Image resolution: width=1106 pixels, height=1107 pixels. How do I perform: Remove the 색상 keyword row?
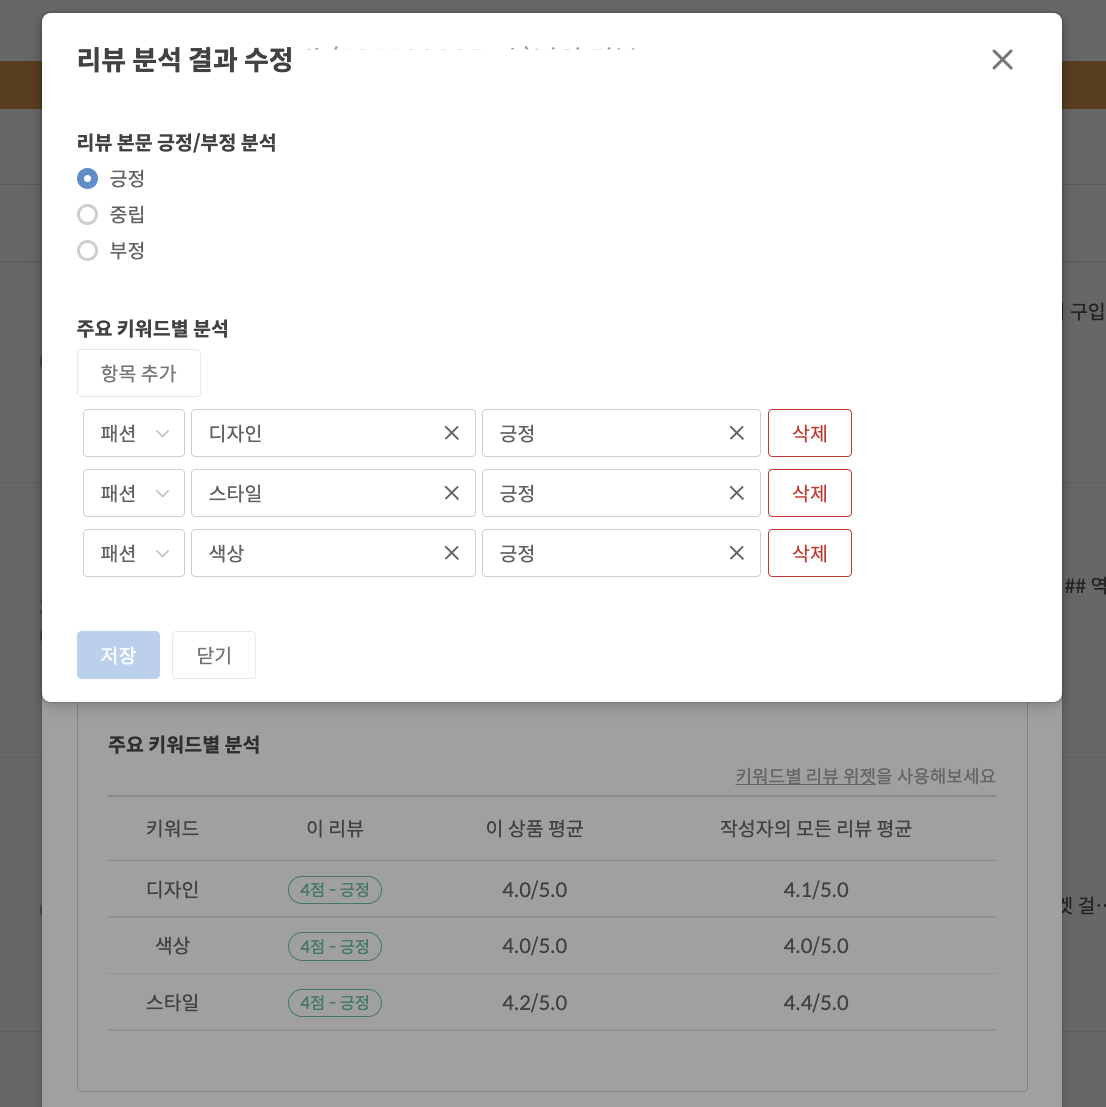click(x=809, y=553)
